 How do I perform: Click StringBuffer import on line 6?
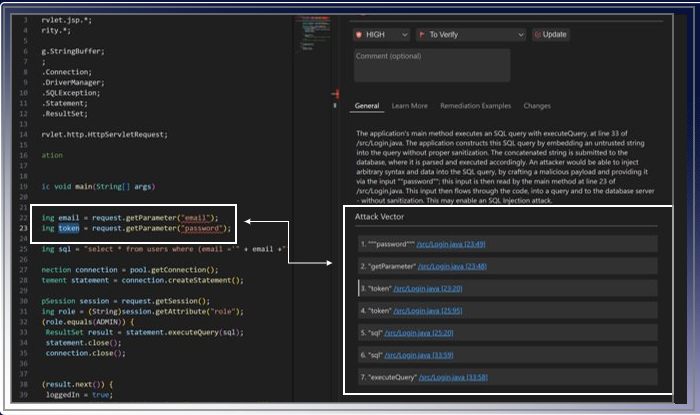(73, 51)
